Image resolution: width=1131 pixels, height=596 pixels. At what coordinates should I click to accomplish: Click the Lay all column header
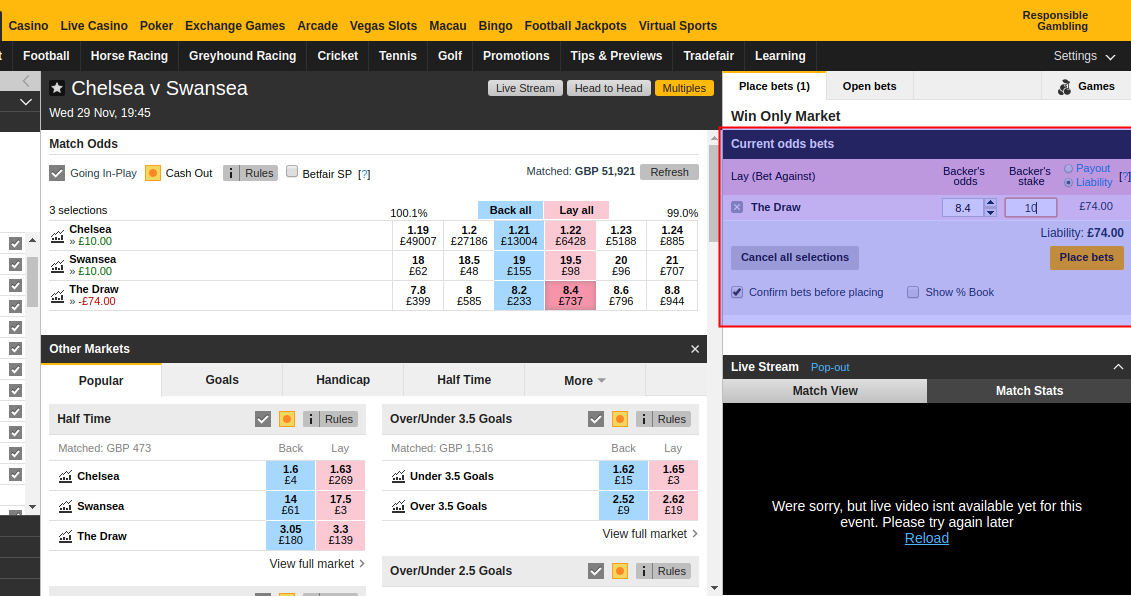click(x=576, y=210)
